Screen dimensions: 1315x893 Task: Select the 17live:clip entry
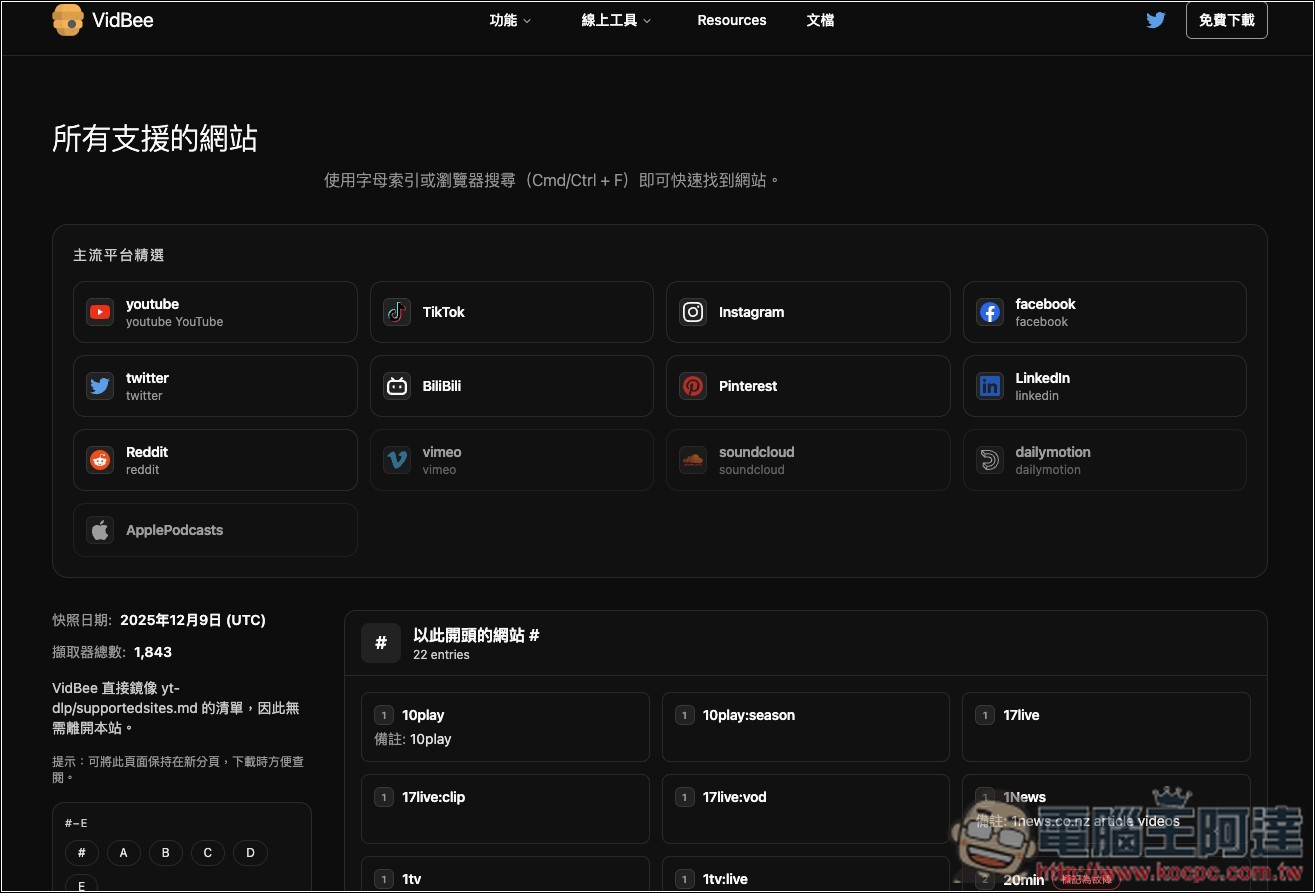[505, 809]
